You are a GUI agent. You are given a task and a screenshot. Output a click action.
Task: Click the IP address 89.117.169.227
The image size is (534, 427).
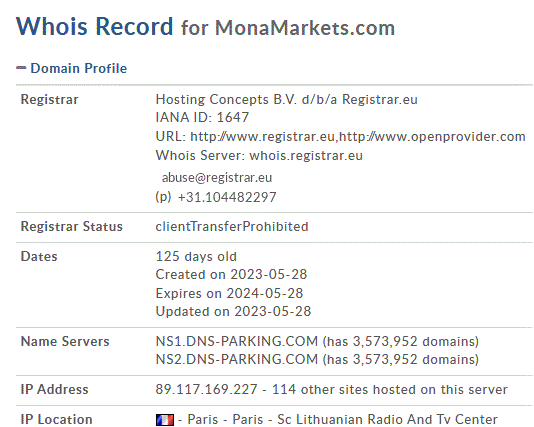coord(206,390)
